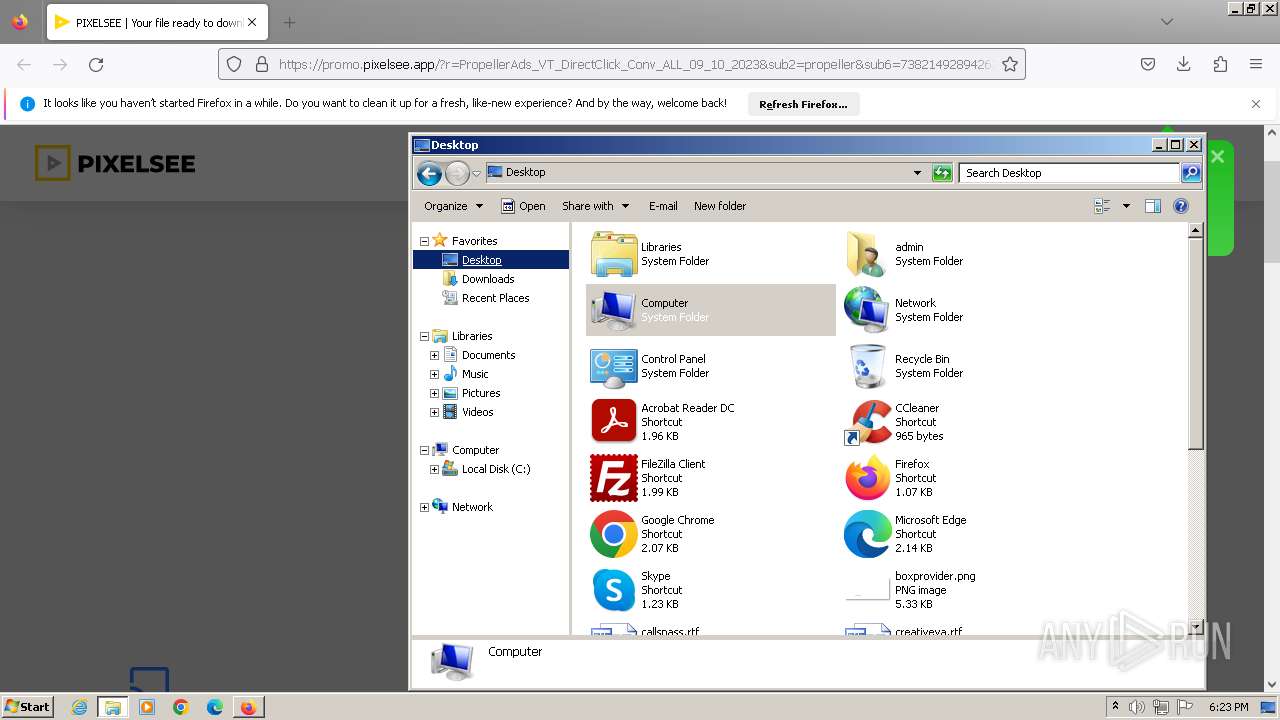Show hidden tray icons arrow

point(1115,707)
